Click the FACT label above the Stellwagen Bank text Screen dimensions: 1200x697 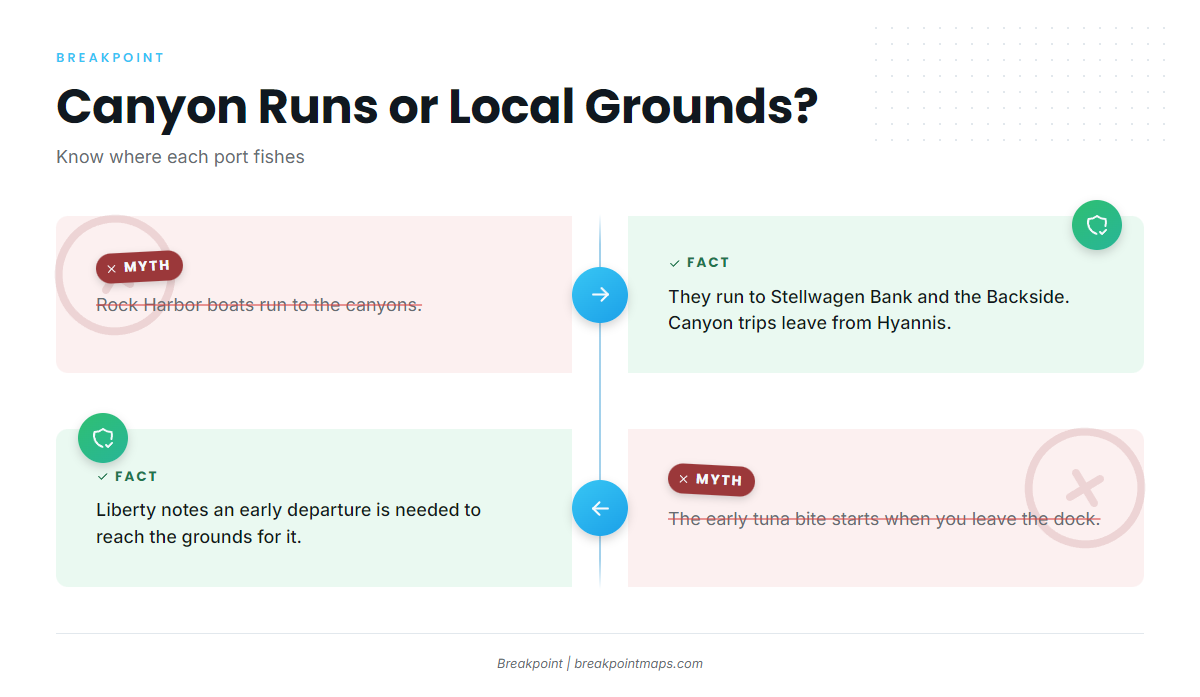click(x=699, y=263)
